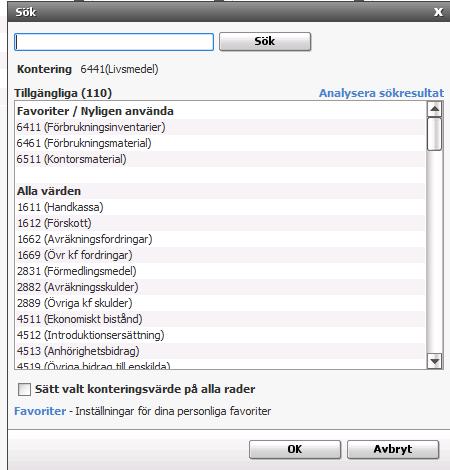Select 1611 (Handkassa) in the list
The width and height of the screenshot is (450, 470).
(x=220, y=207)
